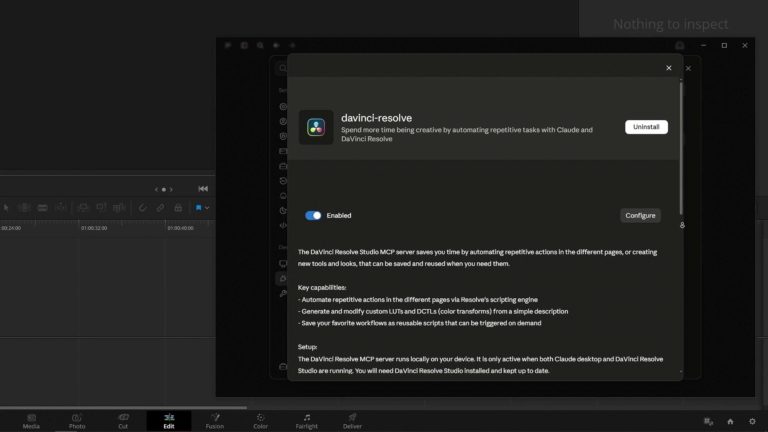
Task: Open the flag color dropdown arrow
Action: (207, 208)
